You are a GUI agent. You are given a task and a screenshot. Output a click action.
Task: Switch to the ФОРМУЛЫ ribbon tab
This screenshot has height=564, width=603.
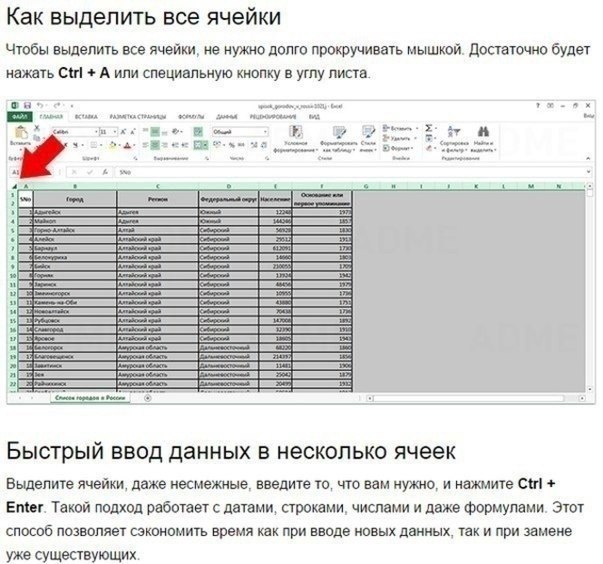tap(192, 116)
